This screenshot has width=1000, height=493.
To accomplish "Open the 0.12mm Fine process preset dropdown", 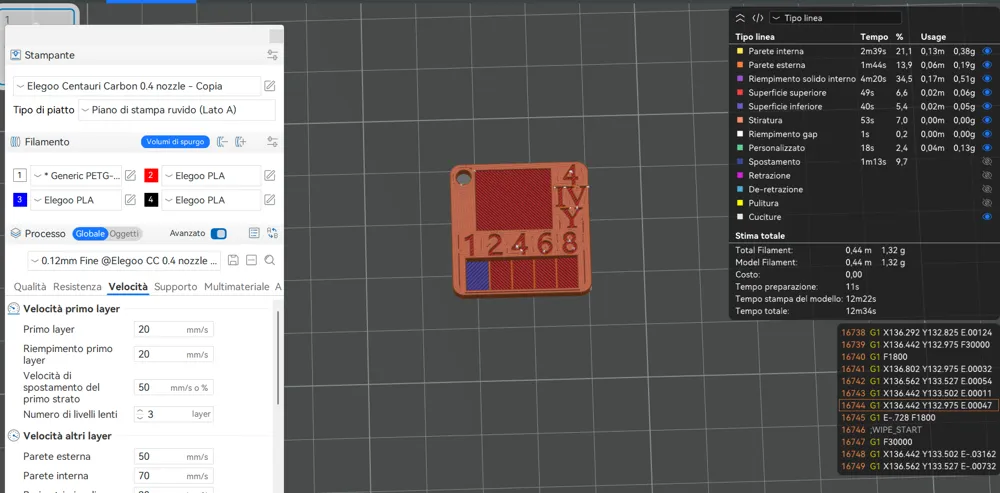I will click(124, 260).
